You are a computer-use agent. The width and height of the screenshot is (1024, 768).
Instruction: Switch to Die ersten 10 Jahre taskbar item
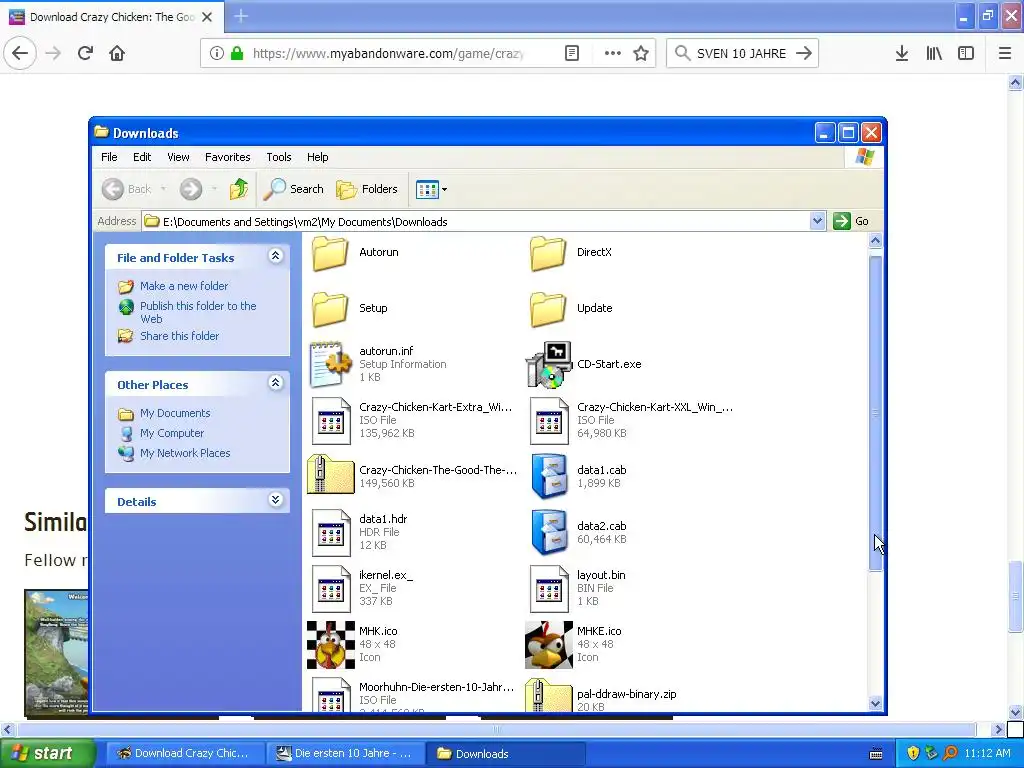[x=345, y=753]
